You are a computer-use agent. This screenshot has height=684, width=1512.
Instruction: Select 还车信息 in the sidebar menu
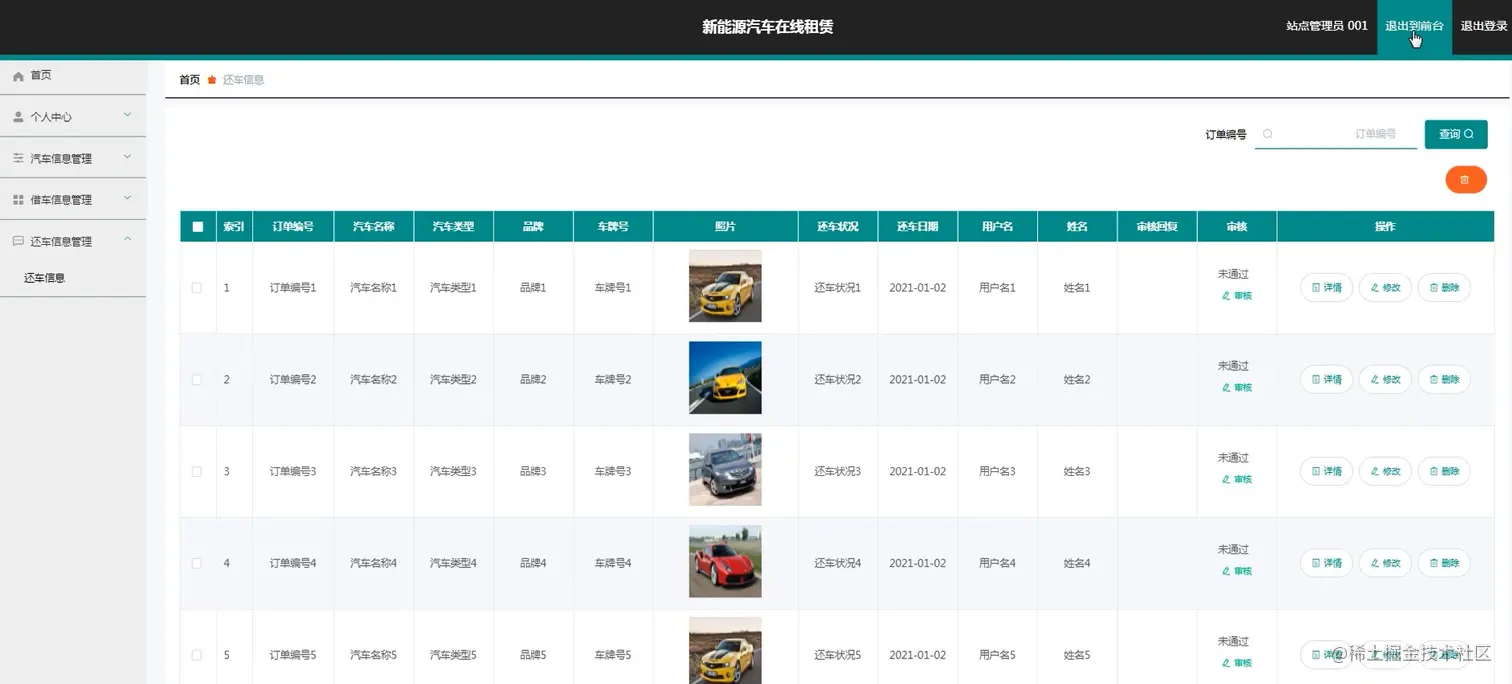(x=44, y=277)
